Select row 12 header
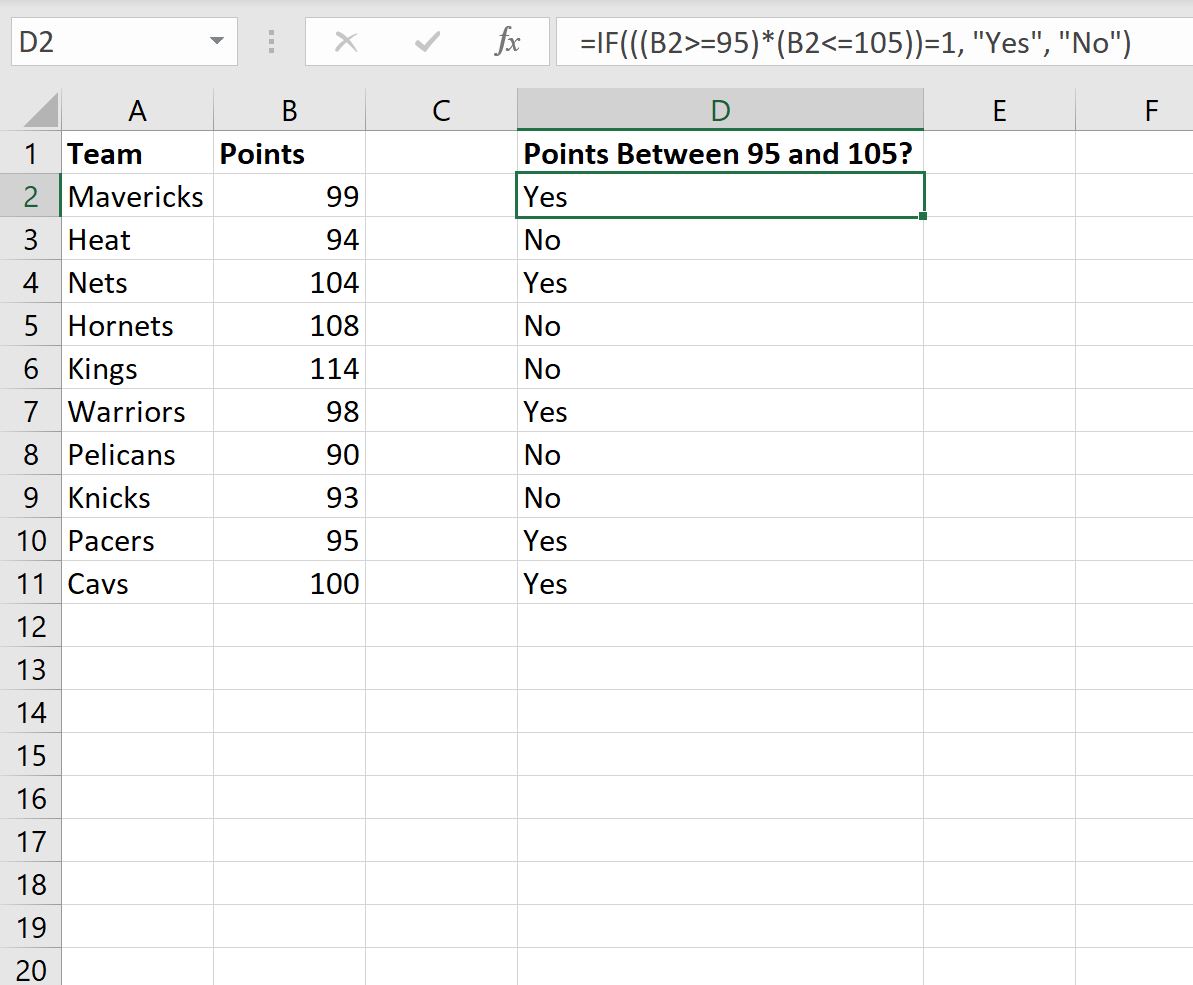This screenshot has height=985, width=1193. pos(30,627)
